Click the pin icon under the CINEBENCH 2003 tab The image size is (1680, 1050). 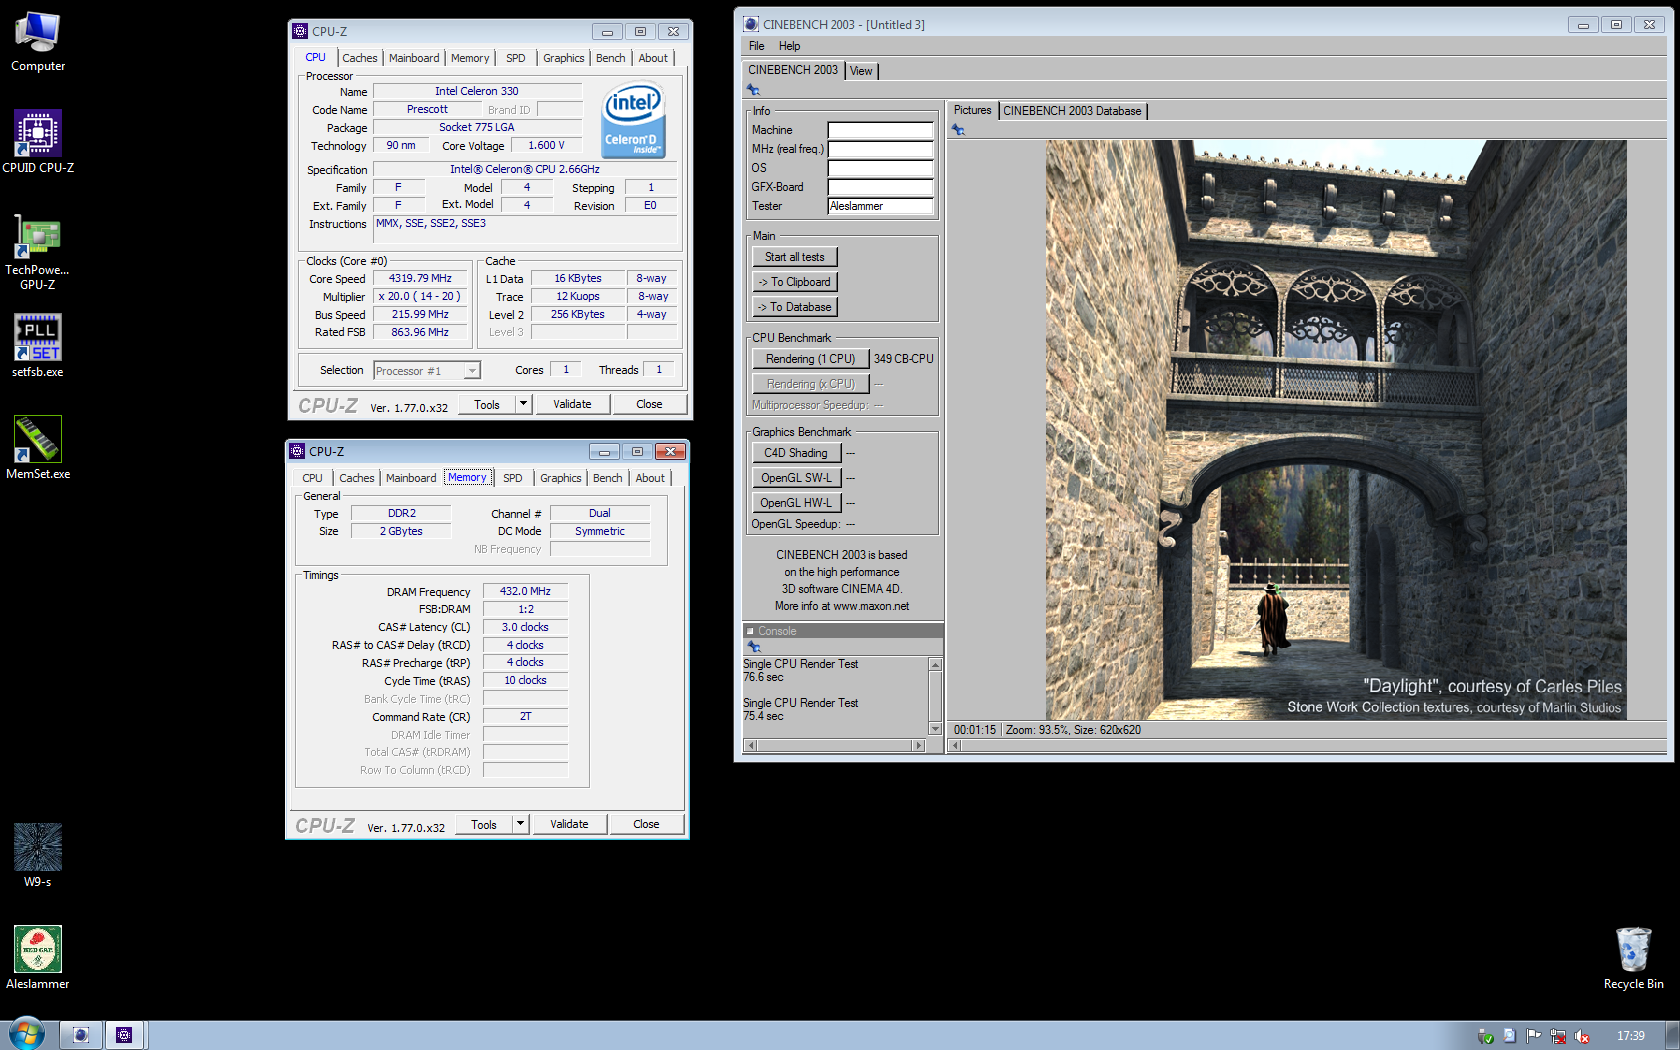click(x=754, y=90)
